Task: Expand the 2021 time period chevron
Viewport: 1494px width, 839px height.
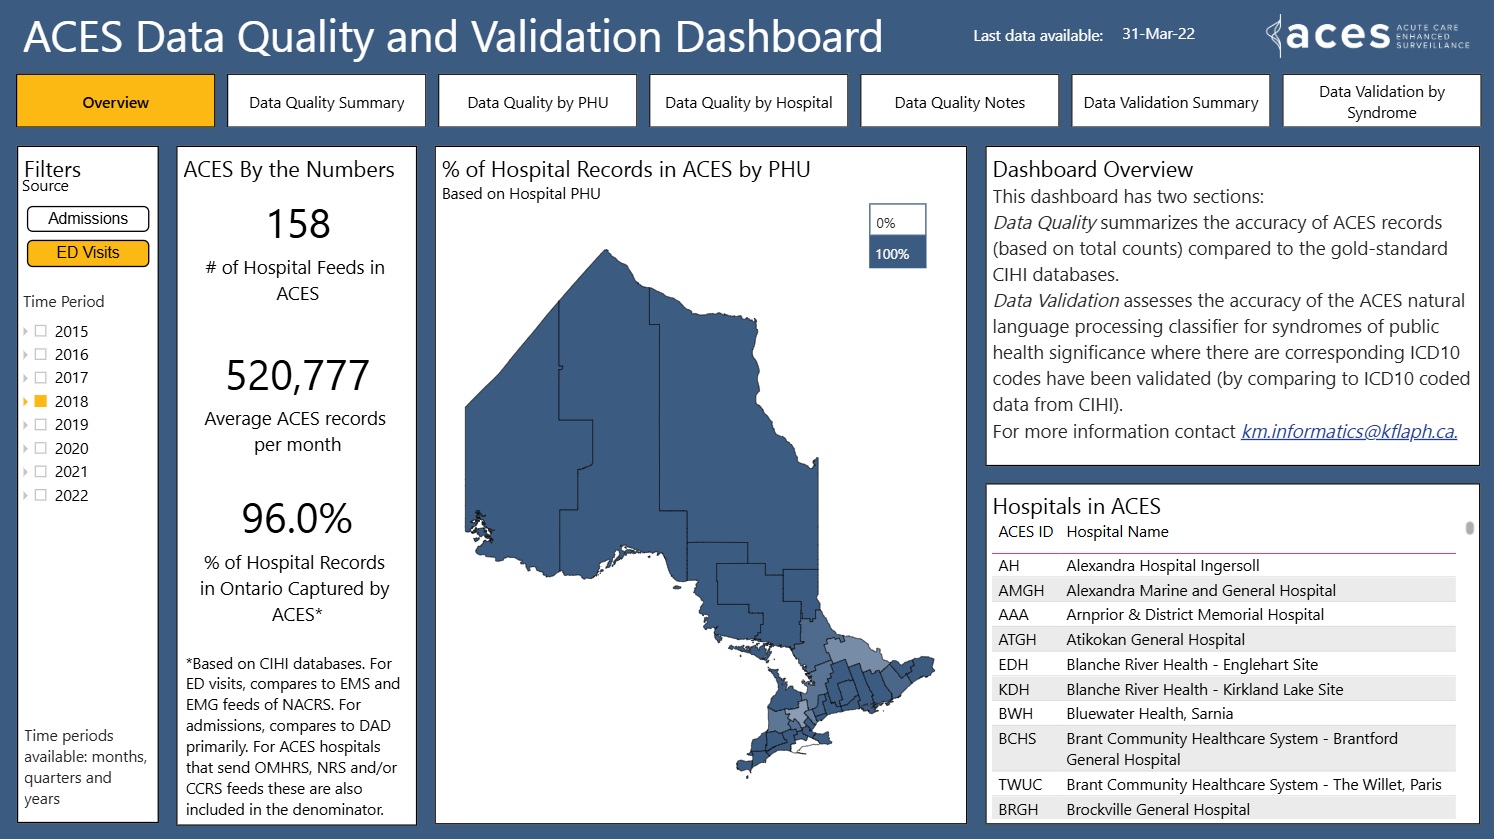Action: pos(26,471)
